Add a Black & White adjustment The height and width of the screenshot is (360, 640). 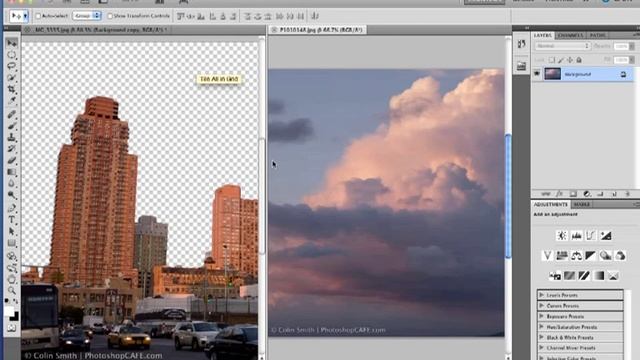tap(591, 256)
